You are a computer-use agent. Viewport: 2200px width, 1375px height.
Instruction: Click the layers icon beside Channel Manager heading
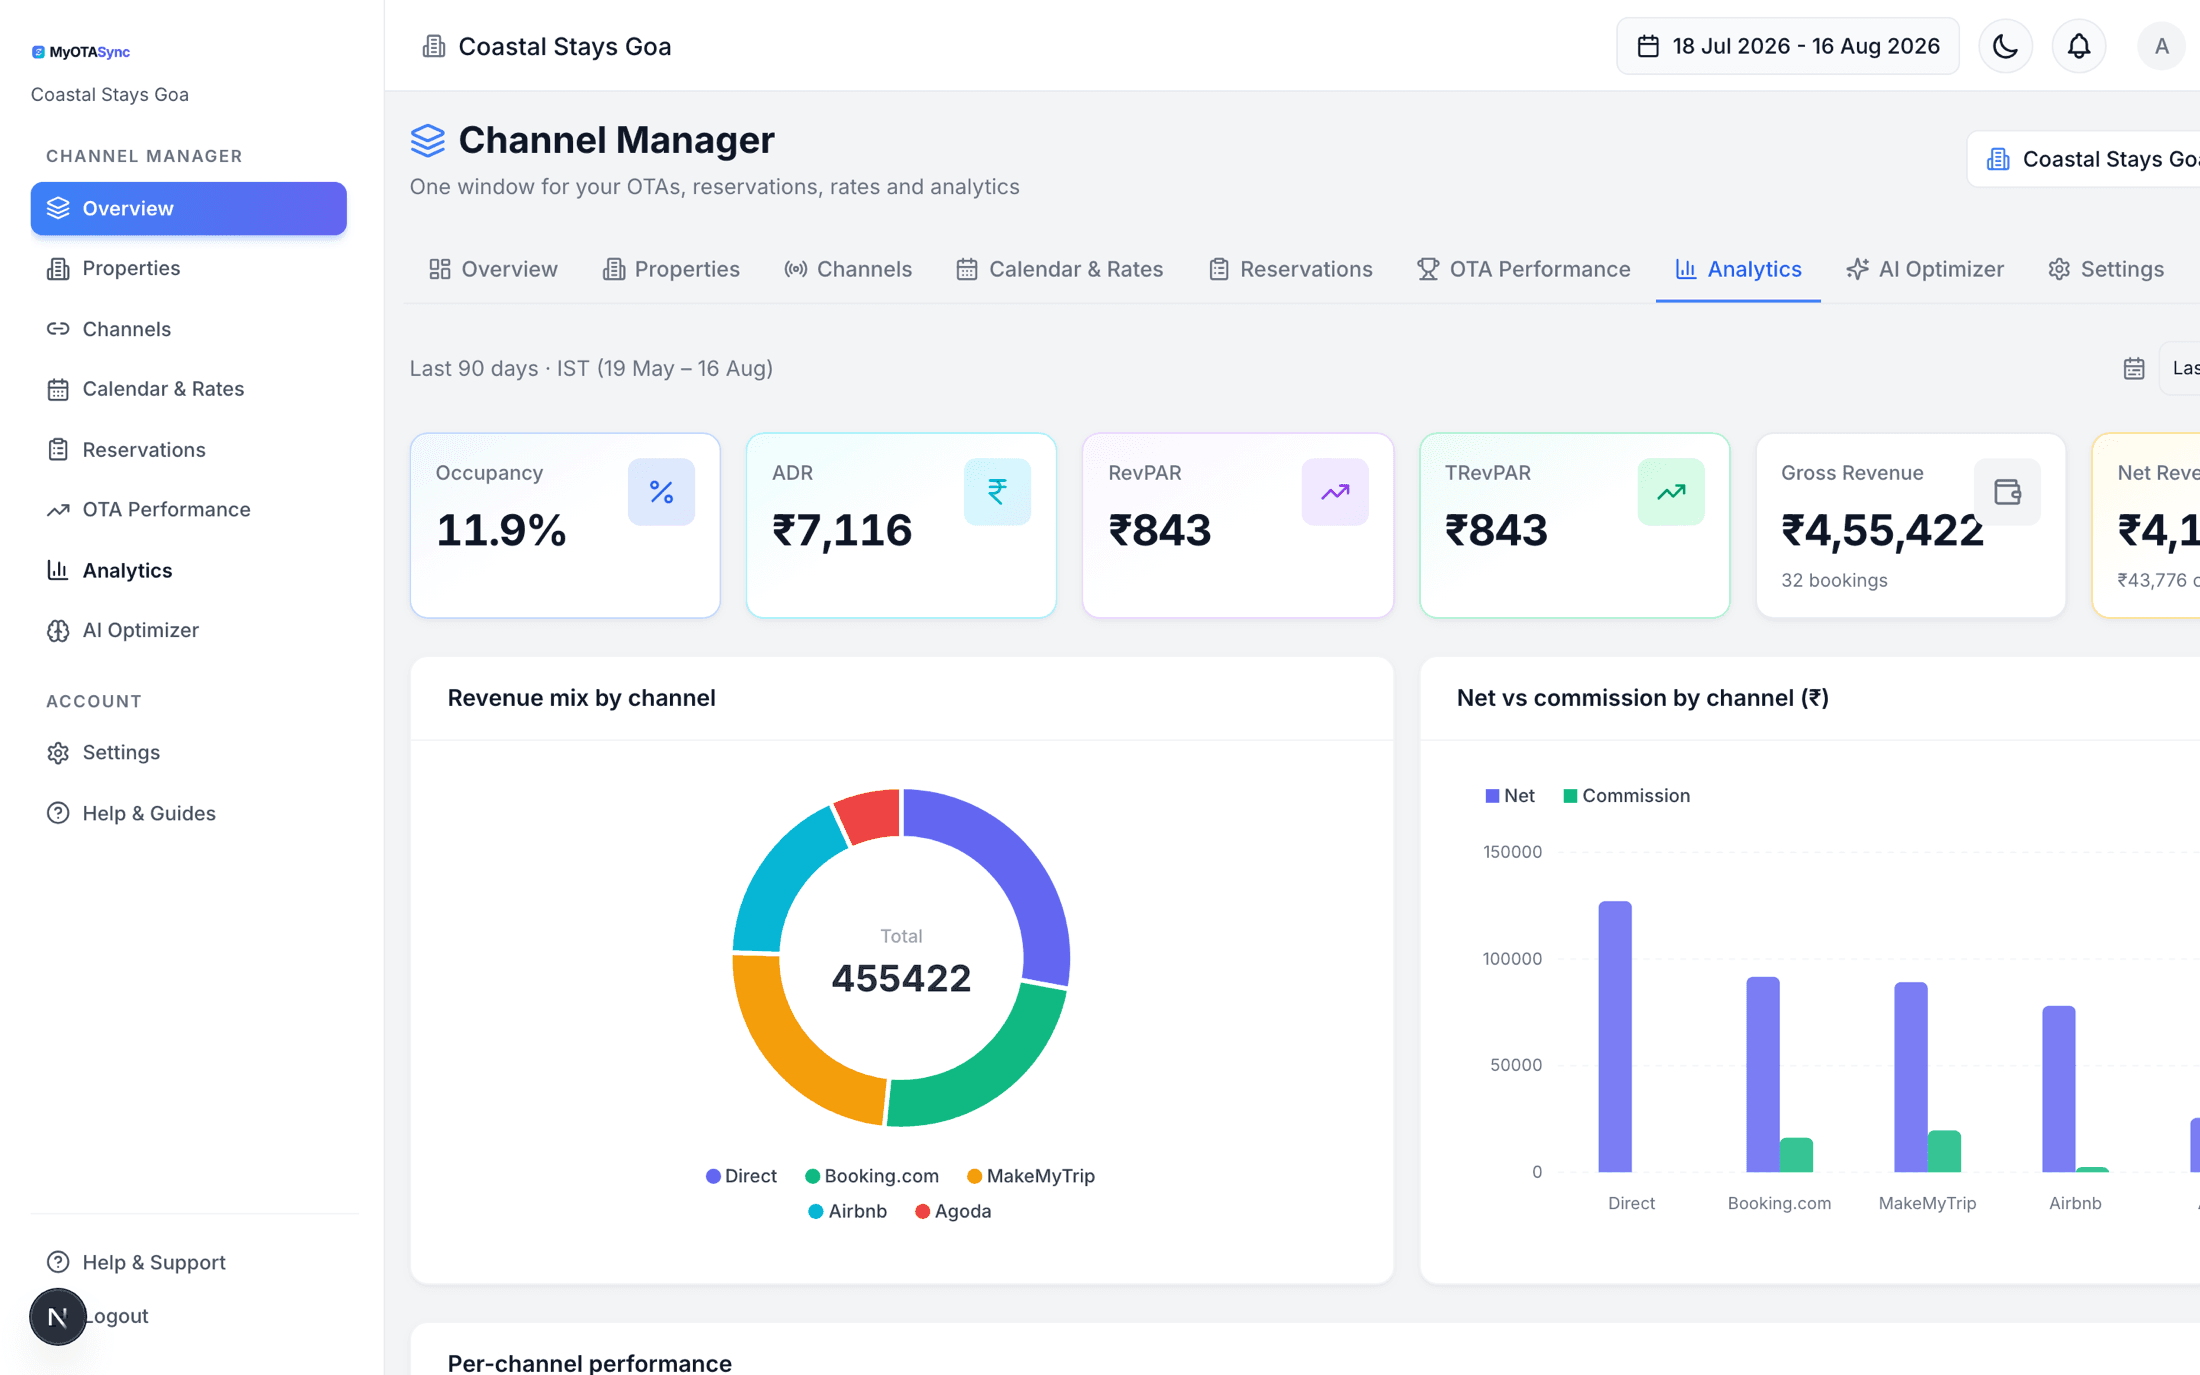pos(428,140)
